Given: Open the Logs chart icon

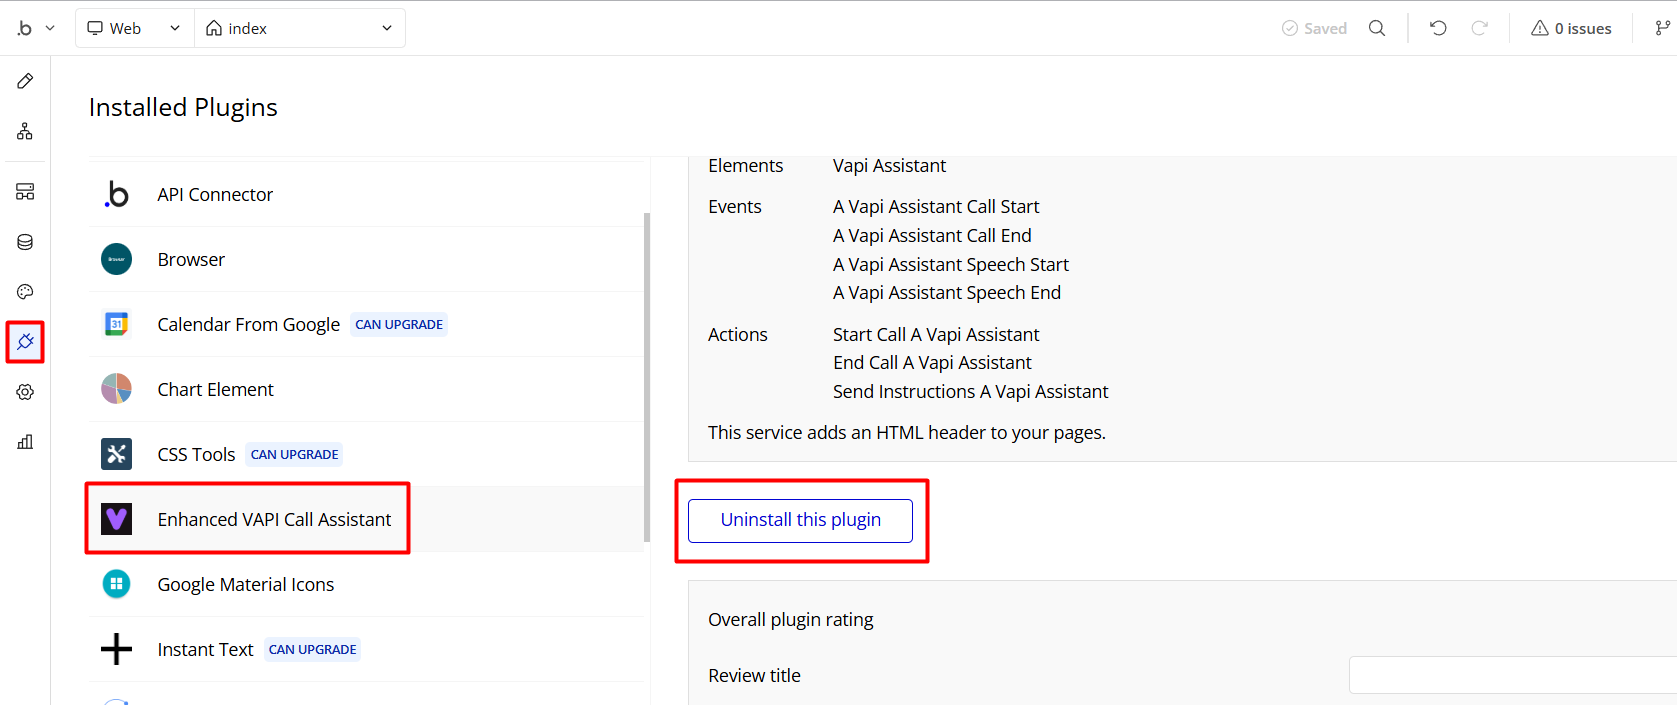Looking at the screenshot, I should click(25, 442).
